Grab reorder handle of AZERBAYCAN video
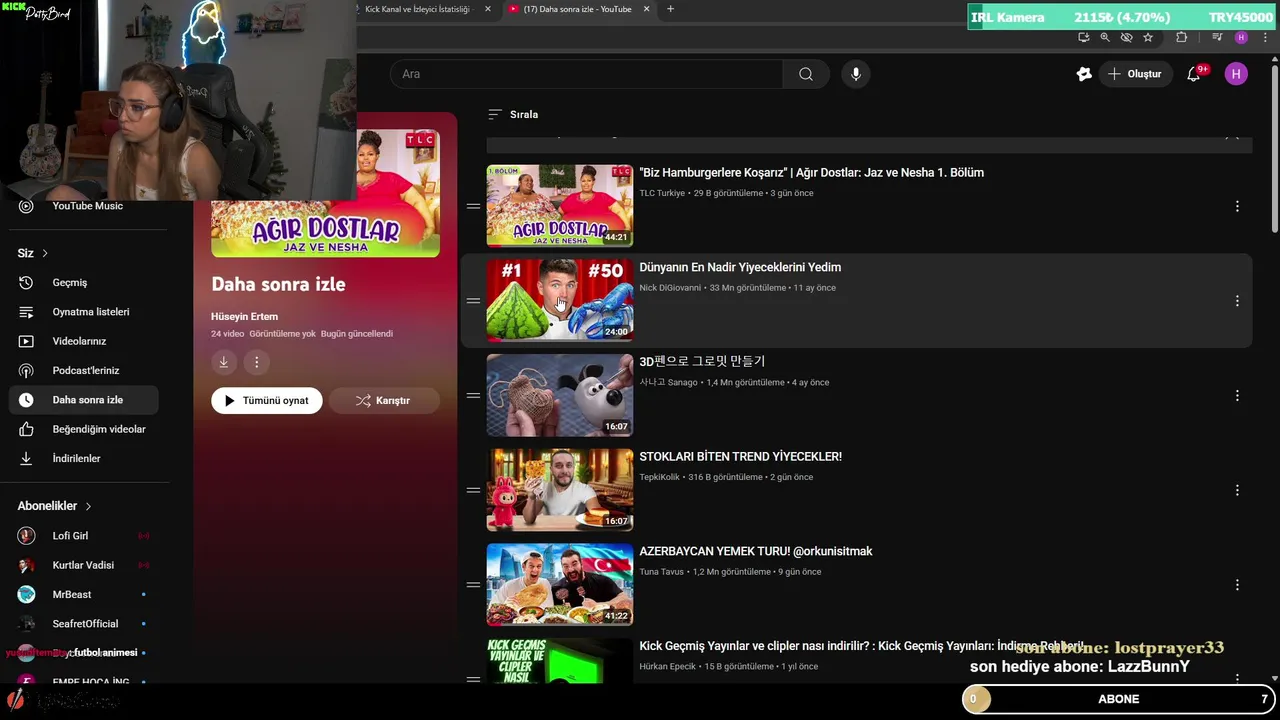1280x720 pixels. coord(473,585)
